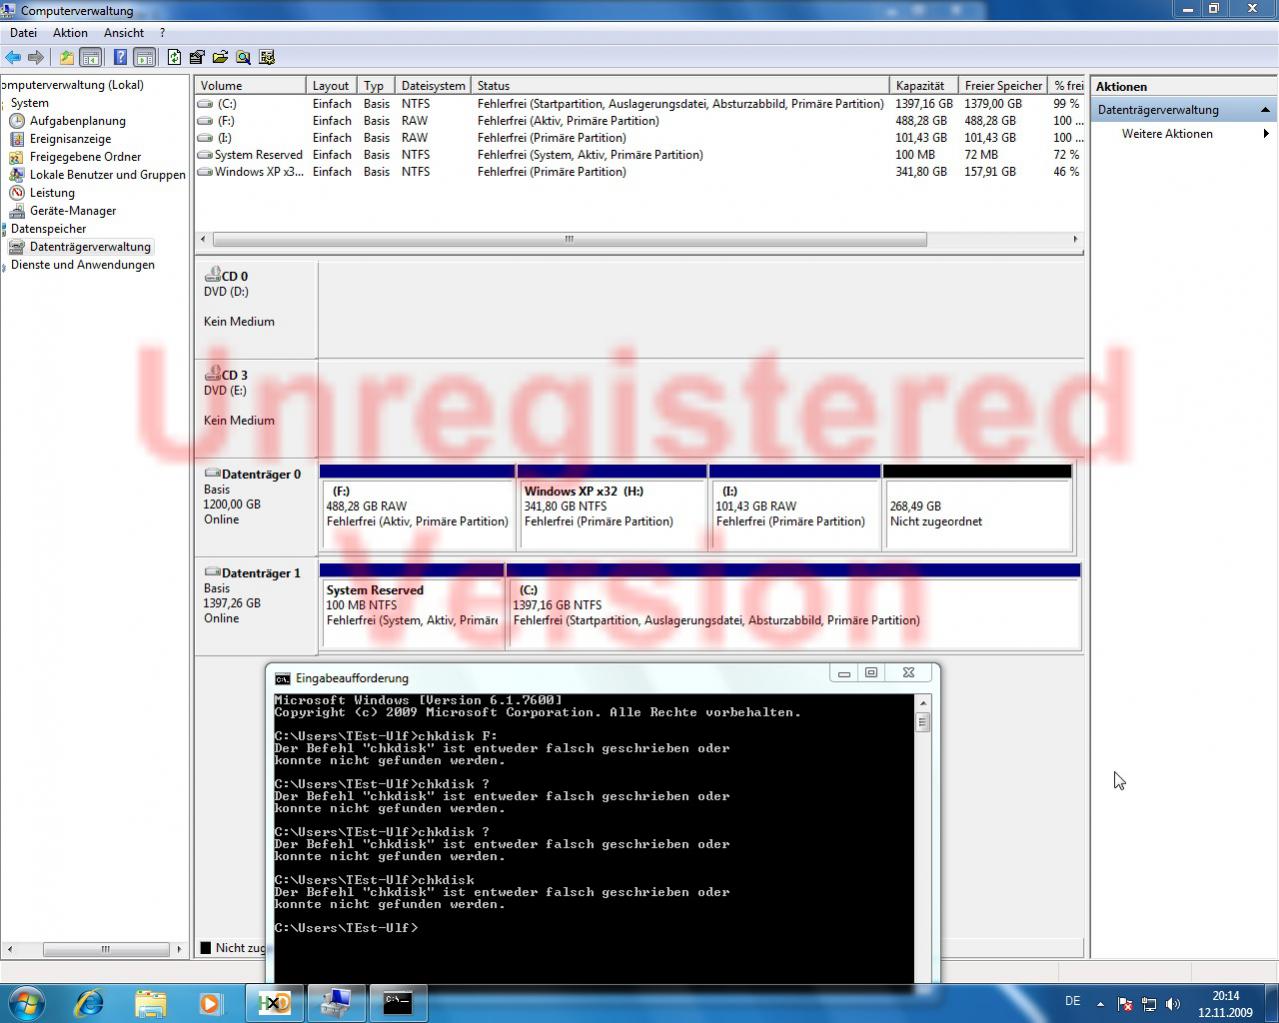Sort by the Dateisystem column header
The height and width of the screenshot is (1023, 1279).
433,86
